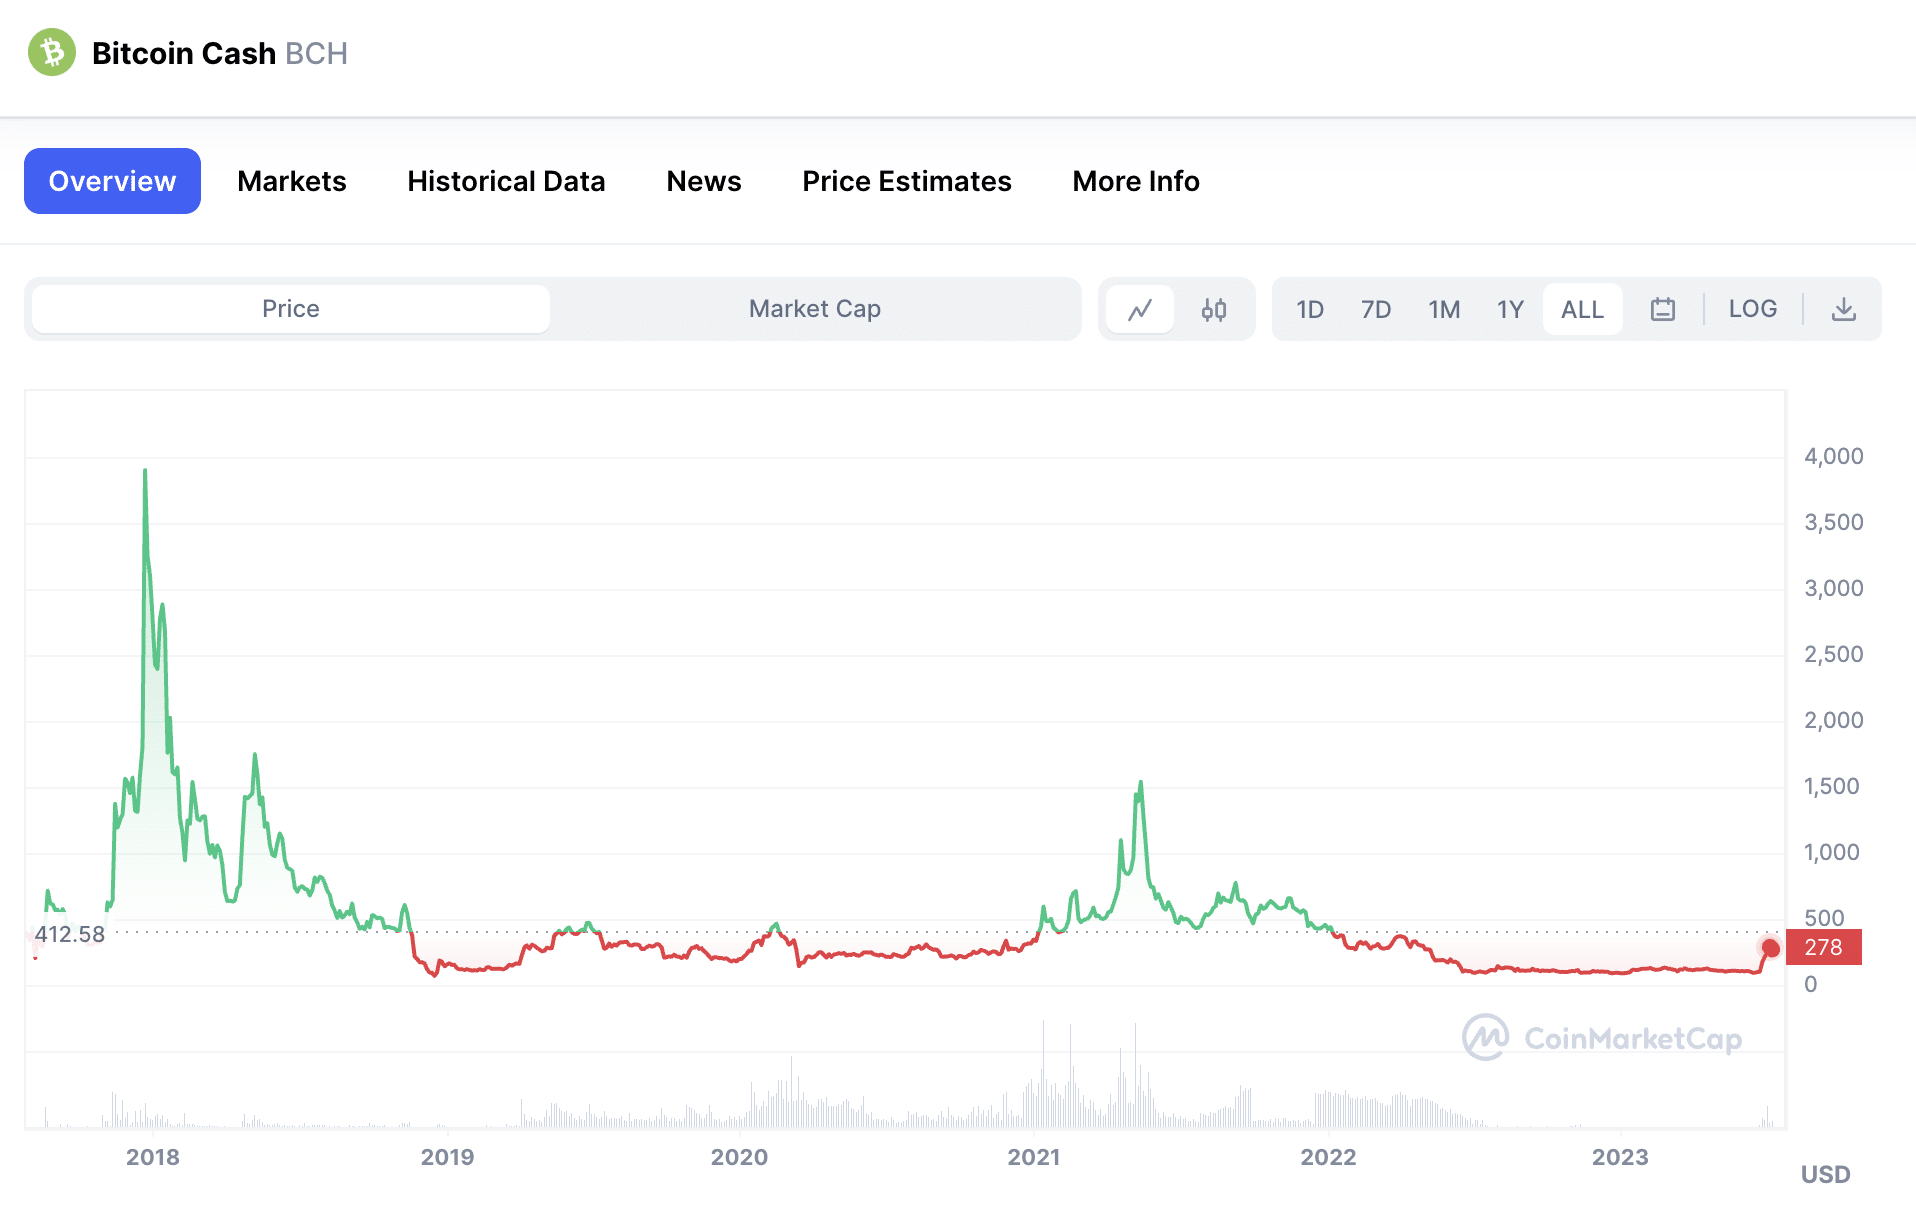Screen dimensions: 1916x1210
Task: Click the Bitcoin Cash logo icon
Action: click(52, 52)
